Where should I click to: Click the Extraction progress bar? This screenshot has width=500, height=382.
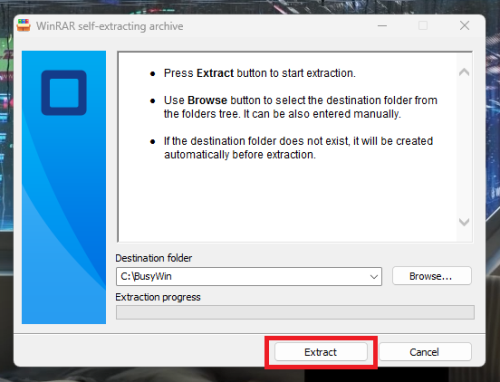tap(295, 313)
